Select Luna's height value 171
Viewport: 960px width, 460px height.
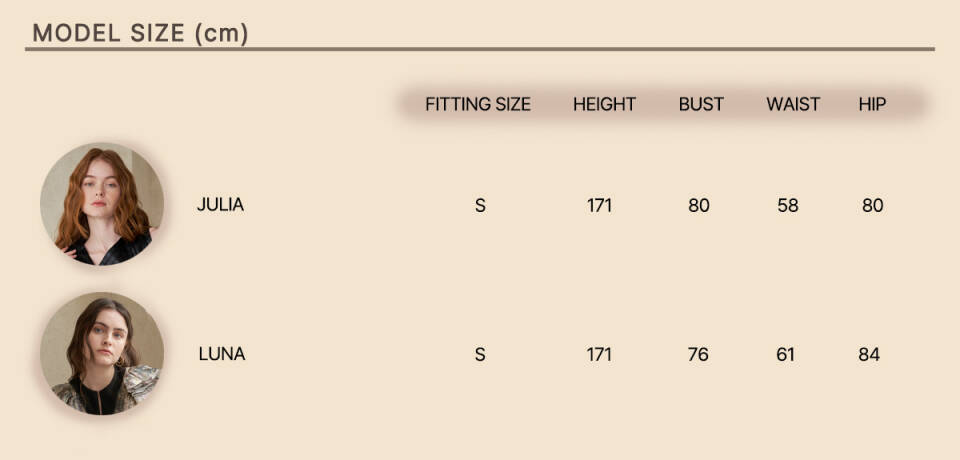pos(599,355)
